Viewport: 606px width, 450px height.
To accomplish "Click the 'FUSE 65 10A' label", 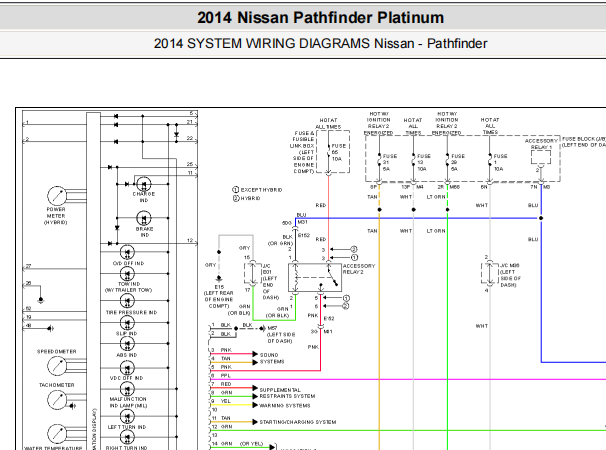I will tap(339, 152).
